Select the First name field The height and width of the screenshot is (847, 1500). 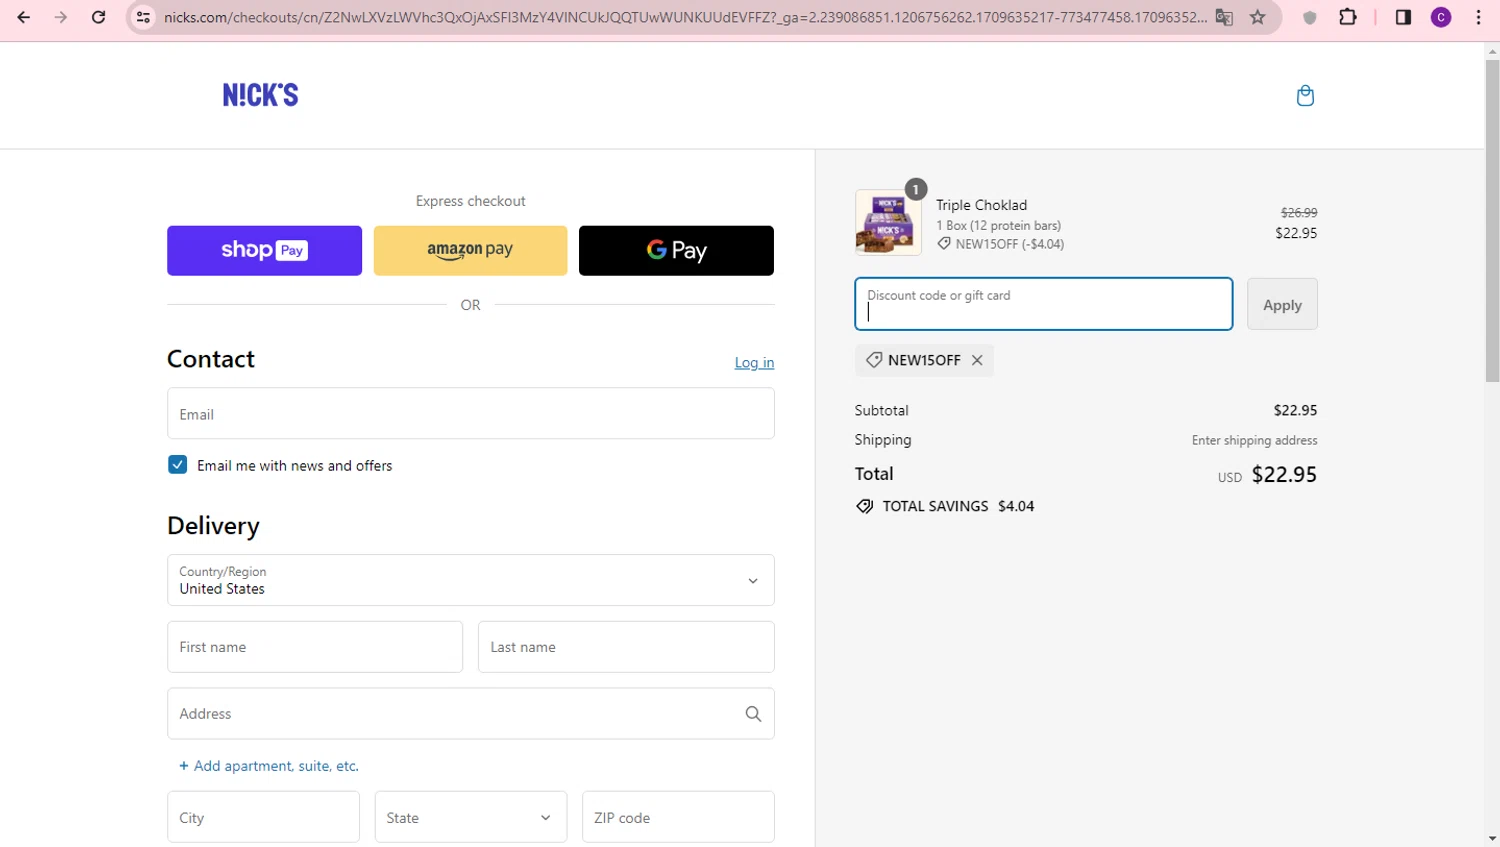(315, 647)
